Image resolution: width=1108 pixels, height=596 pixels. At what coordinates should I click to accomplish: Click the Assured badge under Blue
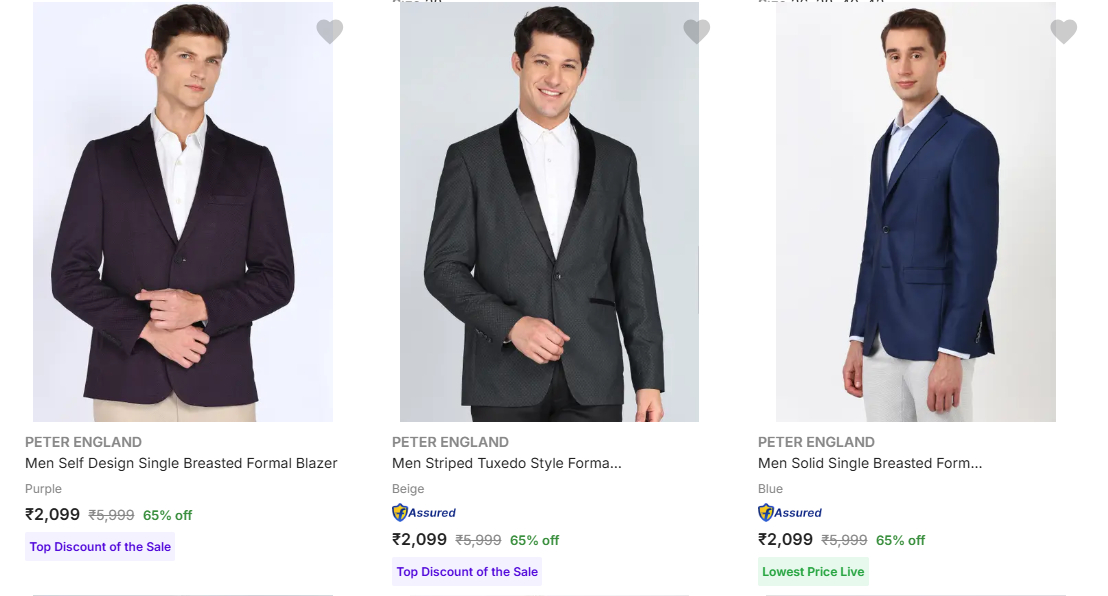tap(790, 513)
